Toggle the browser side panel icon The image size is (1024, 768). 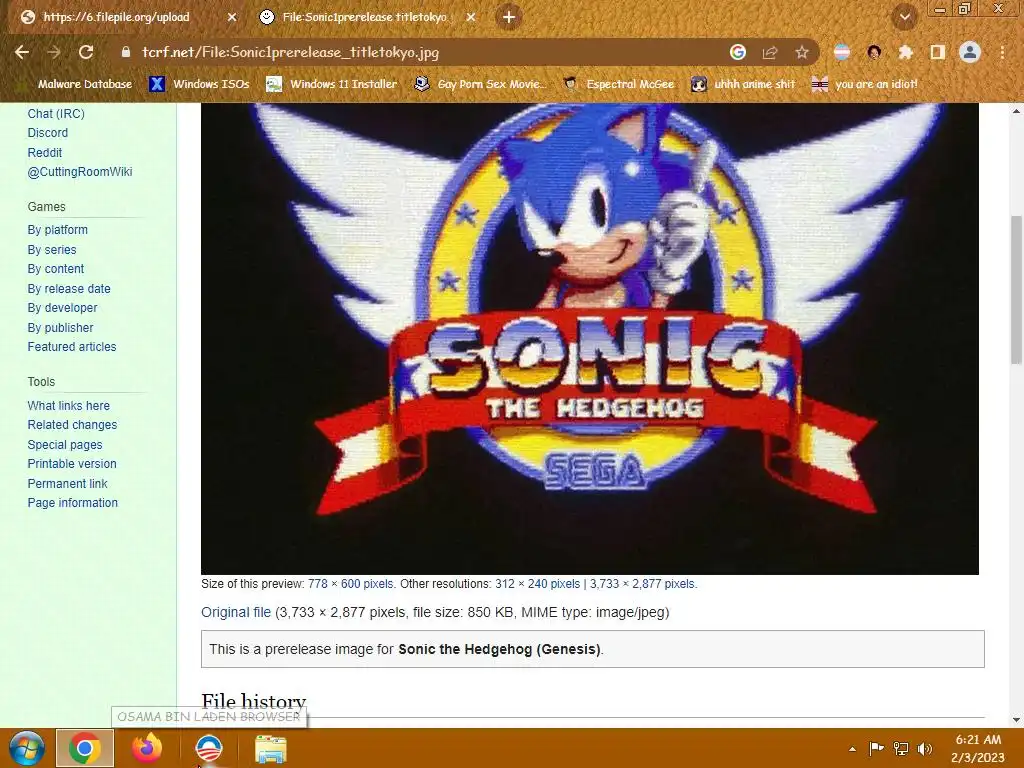(938, 52)
